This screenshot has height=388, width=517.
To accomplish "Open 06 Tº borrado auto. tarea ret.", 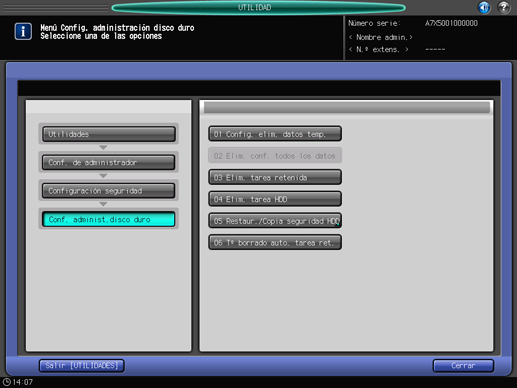I will click(275, 243).
